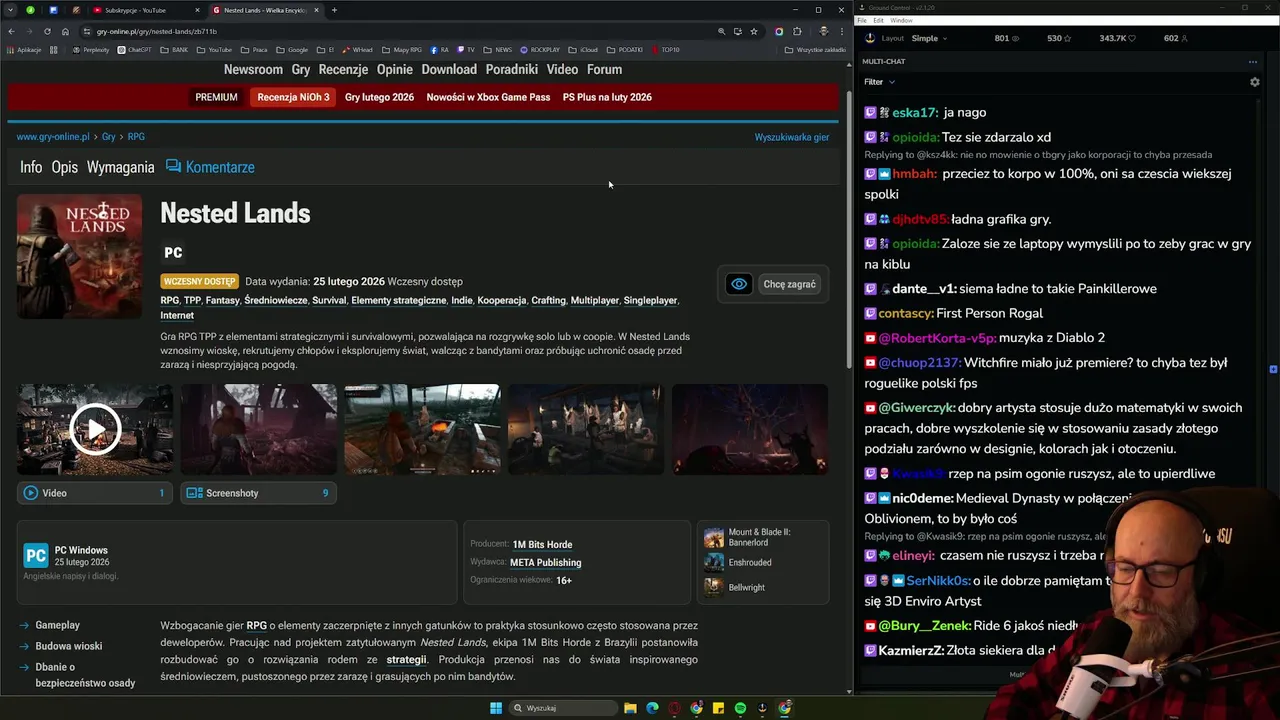
Task: Toggle the eye watch icon for the game
Action: [739, 284]
